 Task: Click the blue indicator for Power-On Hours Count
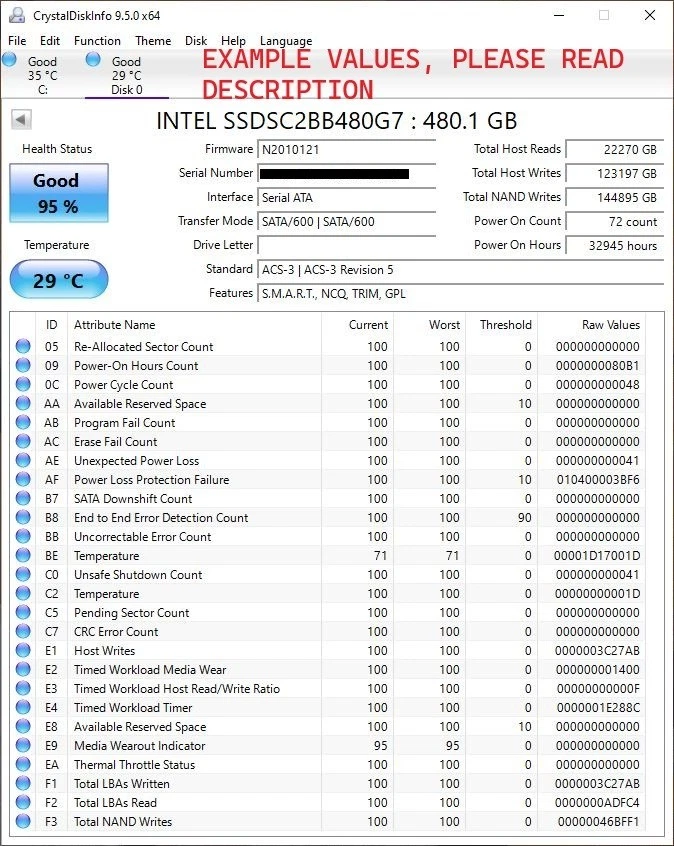pos(23,366)
